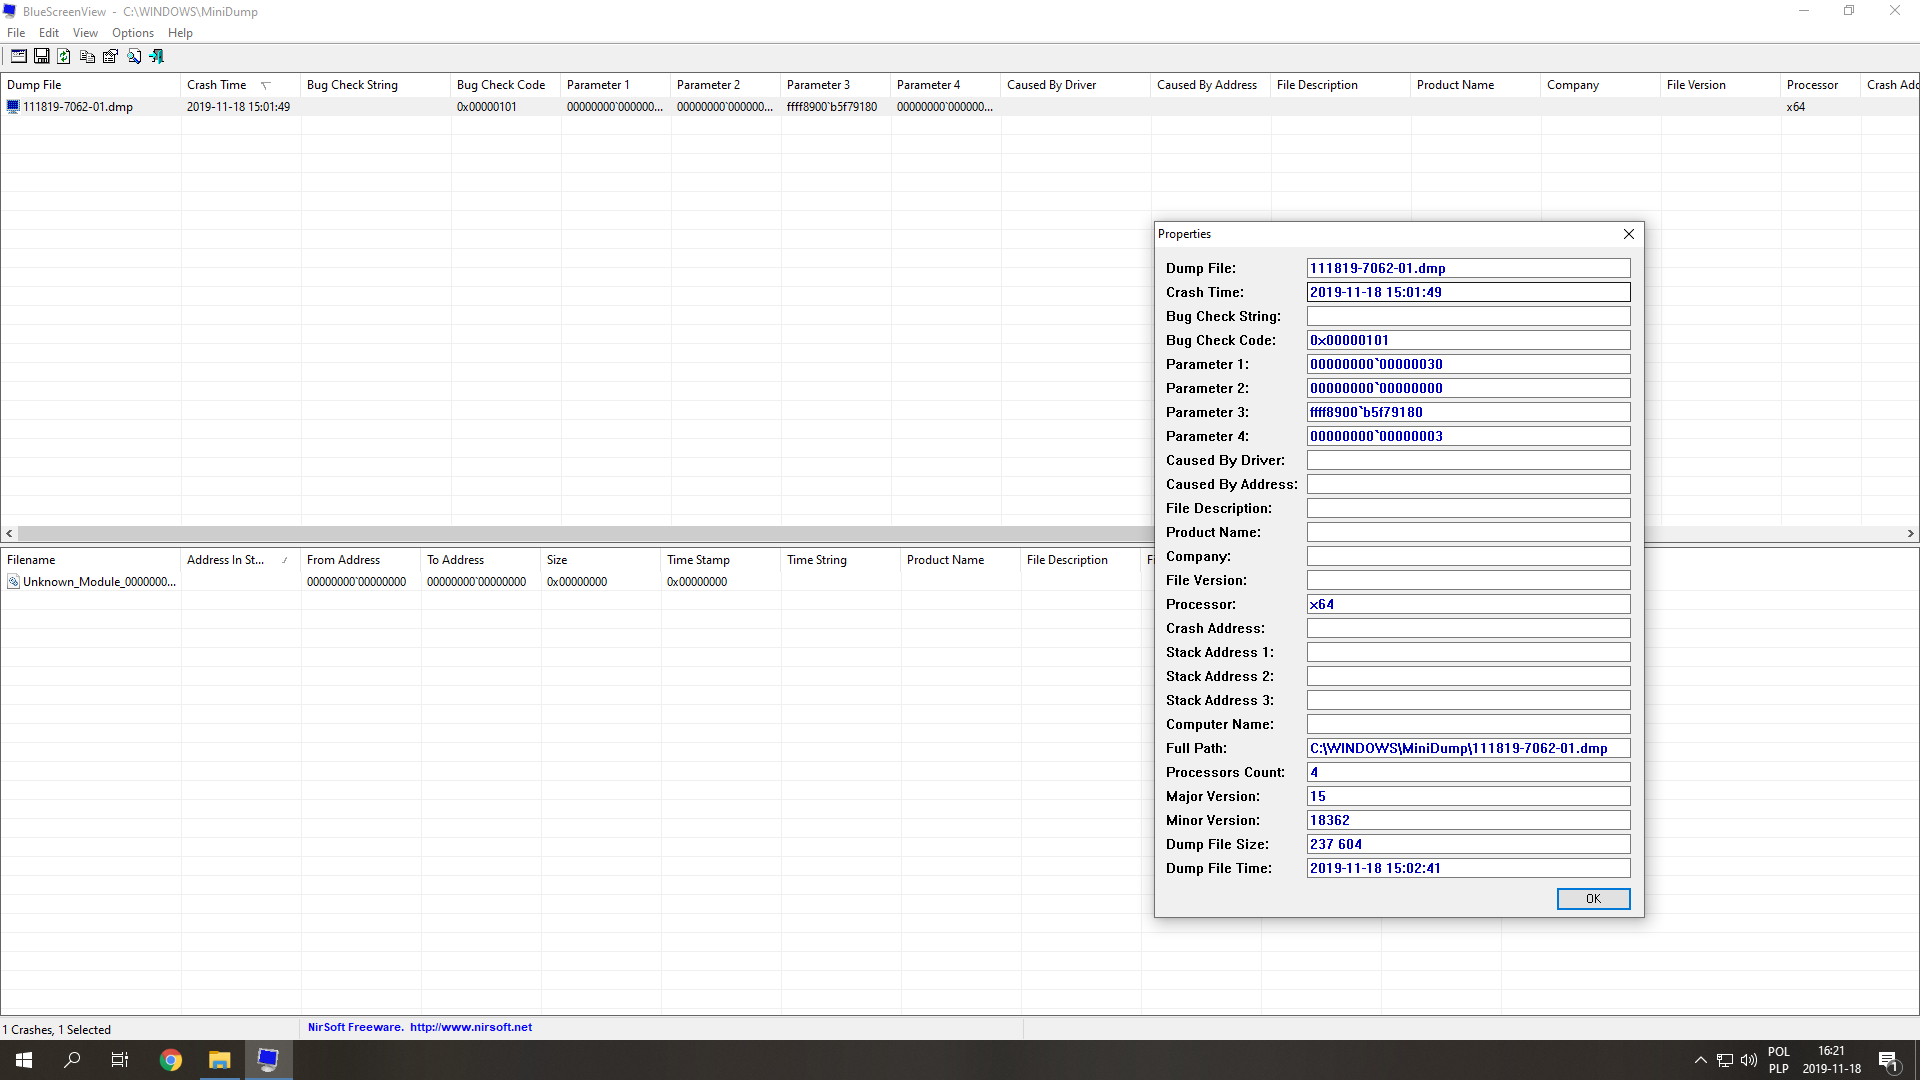Click the status text '1 Crashes, 1 Selected'
1920x1080 pixels.
(x=57, y=1029)
